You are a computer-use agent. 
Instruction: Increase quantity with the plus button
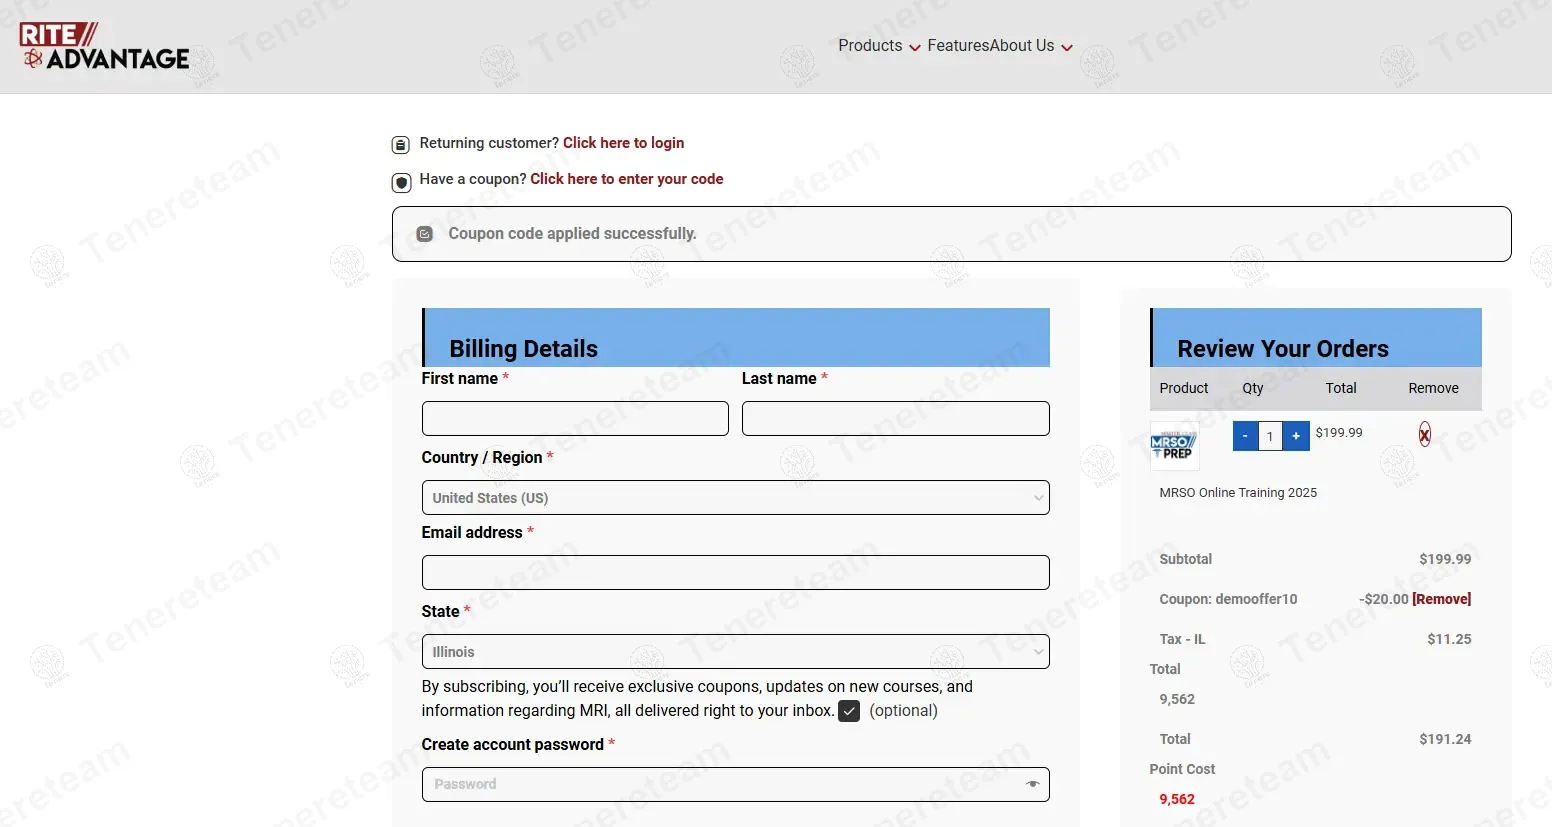(x=1296, y=436)
